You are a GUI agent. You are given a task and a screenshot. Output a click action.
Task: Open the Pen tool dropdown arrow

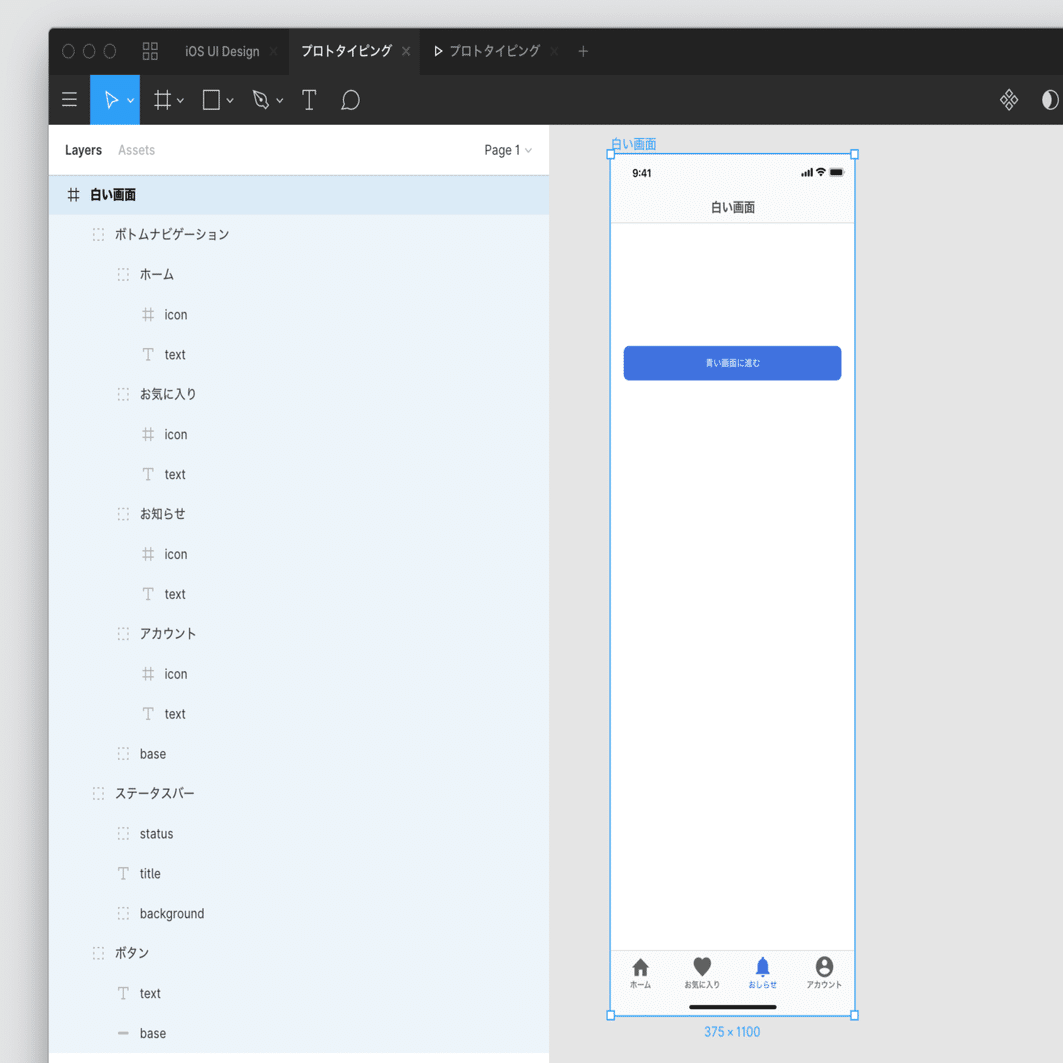(279, 100)
